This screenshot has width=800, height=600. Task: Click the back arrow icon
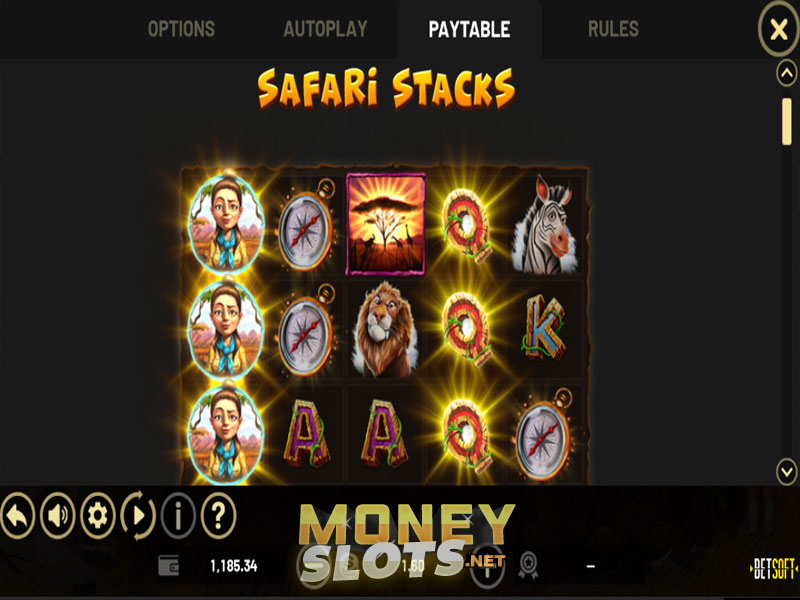point(18,516)
